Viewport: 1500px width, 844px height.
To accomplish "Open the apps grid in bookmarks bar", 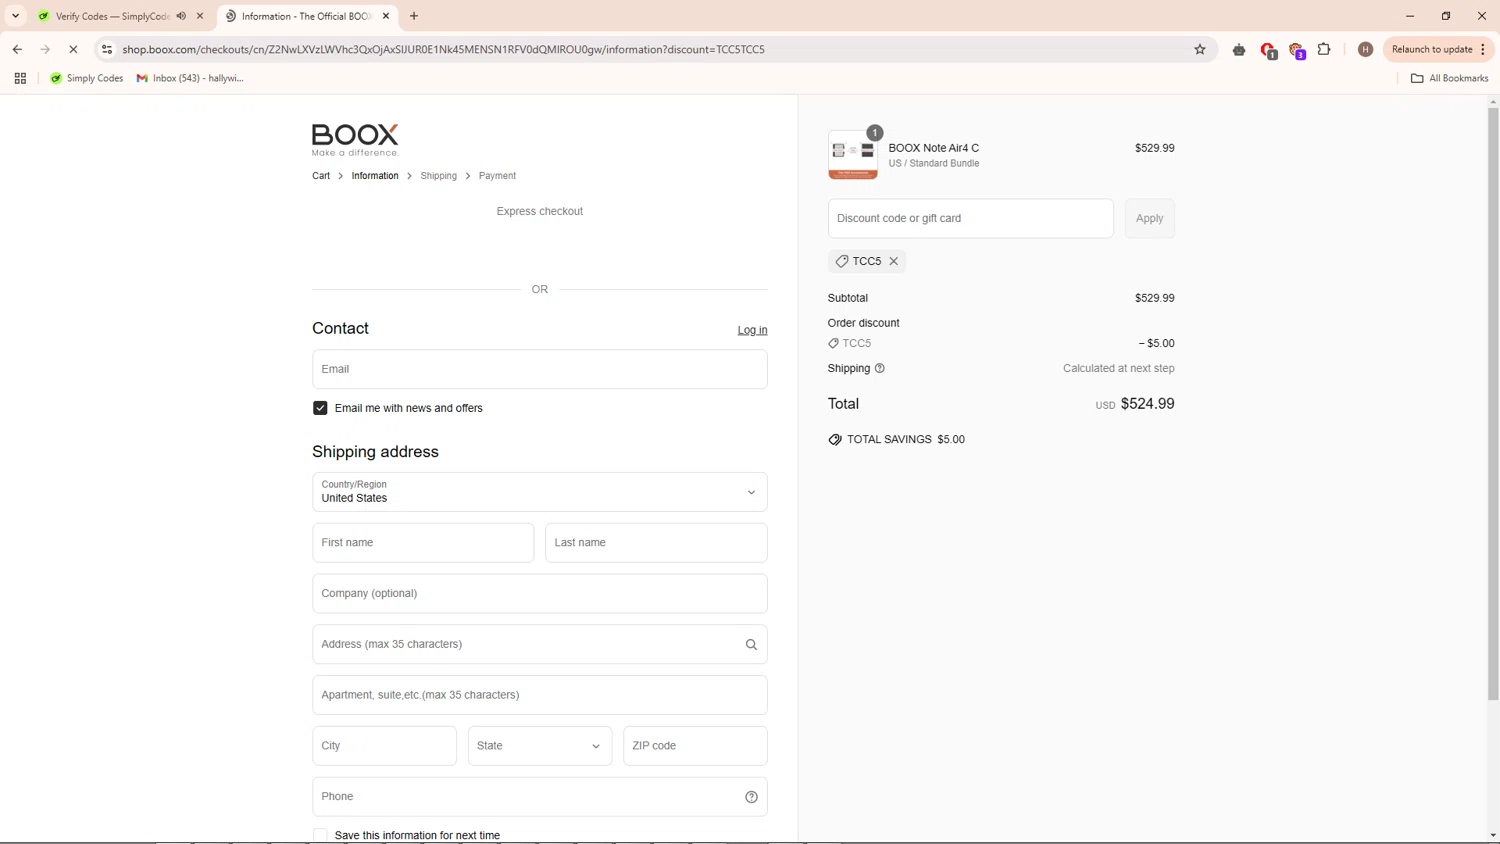I will point(20,78).
